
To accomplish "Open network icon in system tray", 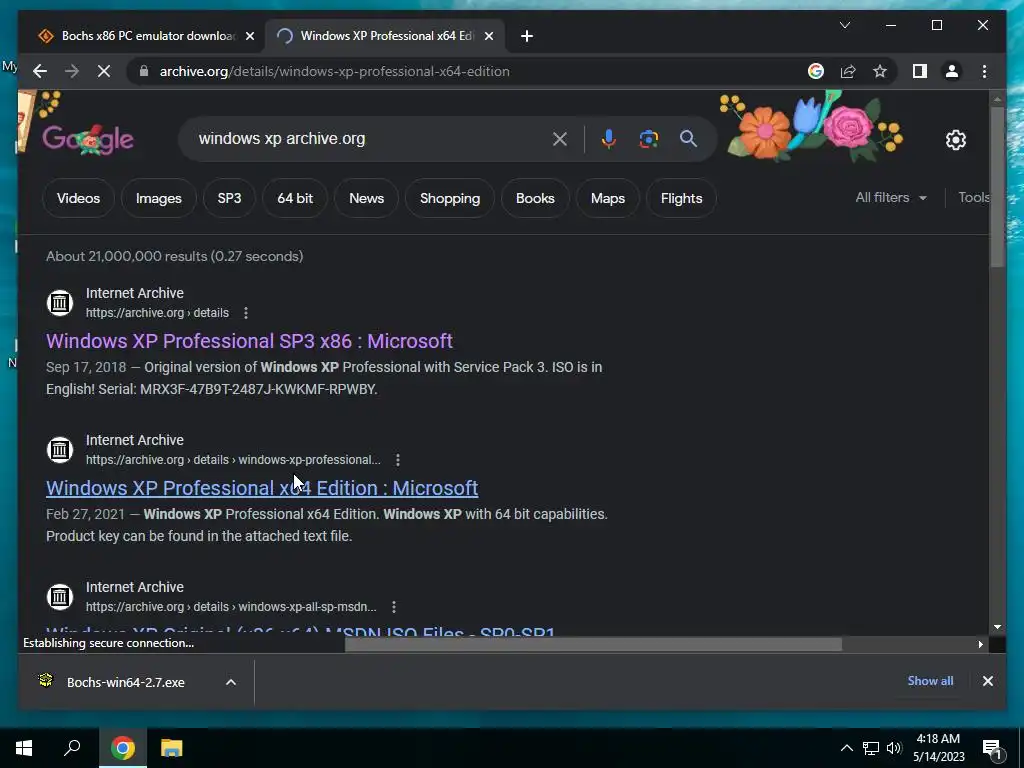I will point(871,748).
